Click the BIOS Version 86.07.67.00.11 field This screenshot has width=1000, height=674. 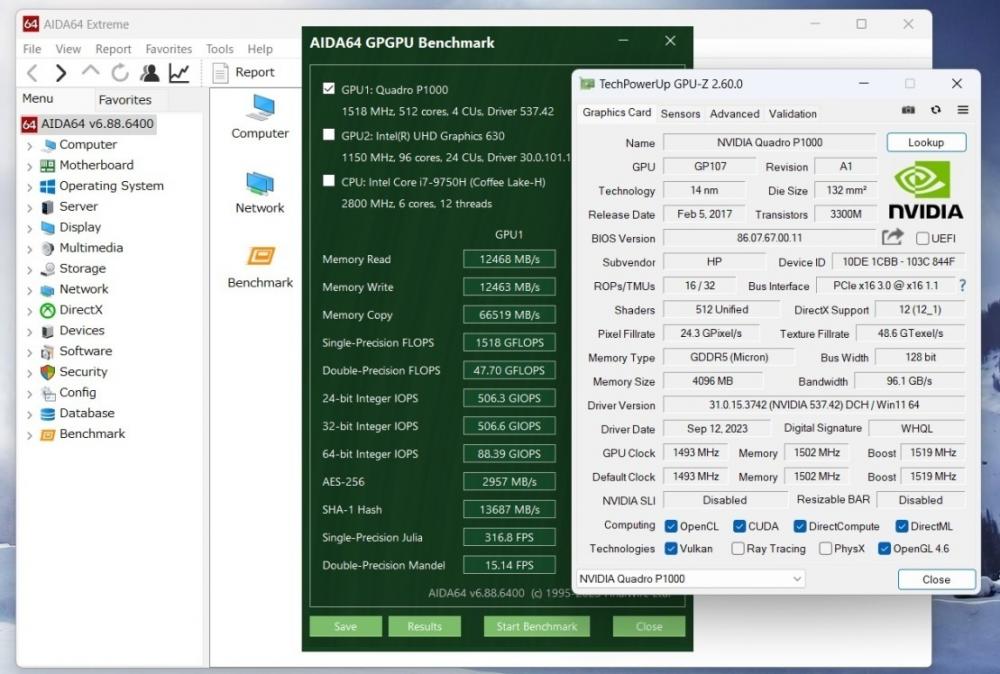point(770,238)
